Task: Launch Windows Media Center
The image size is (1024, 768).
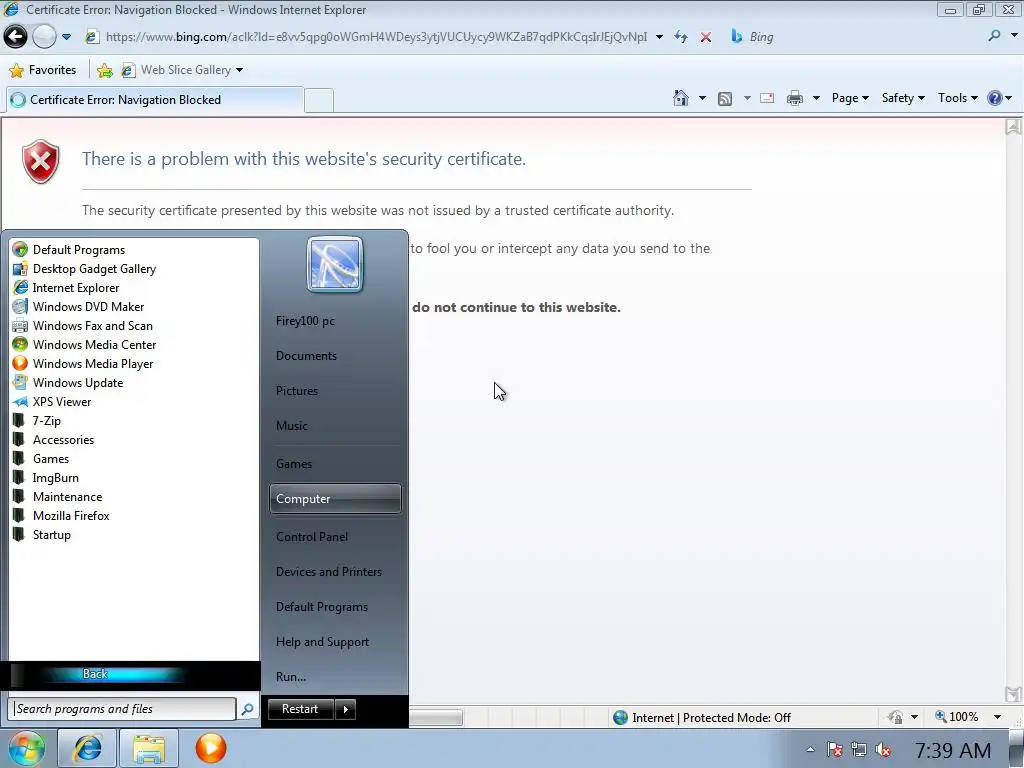Action: pyautogui.click(x=134, y=344)
